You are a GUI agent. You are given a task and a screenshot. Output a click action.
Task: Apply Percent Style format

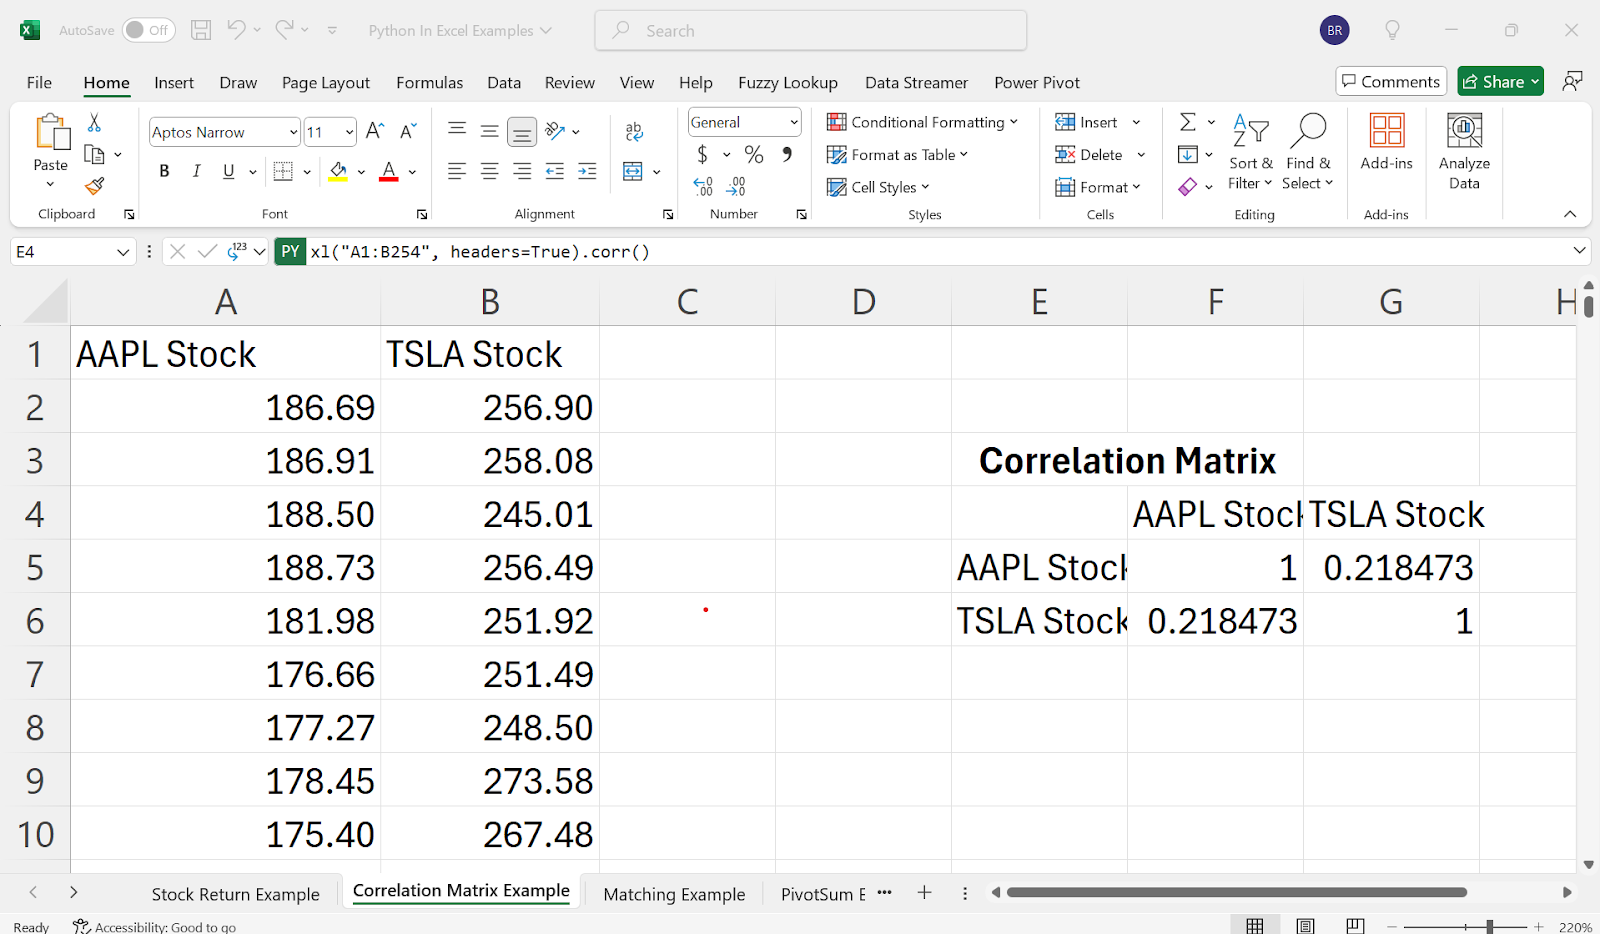tap(754, 154)
